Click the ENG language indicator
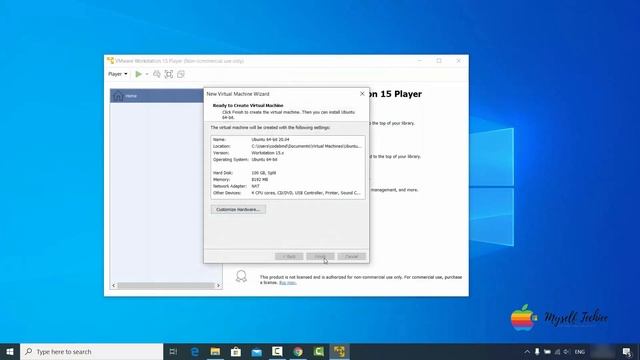Viewport: 640px width, 360px height. tap(580, 351)
